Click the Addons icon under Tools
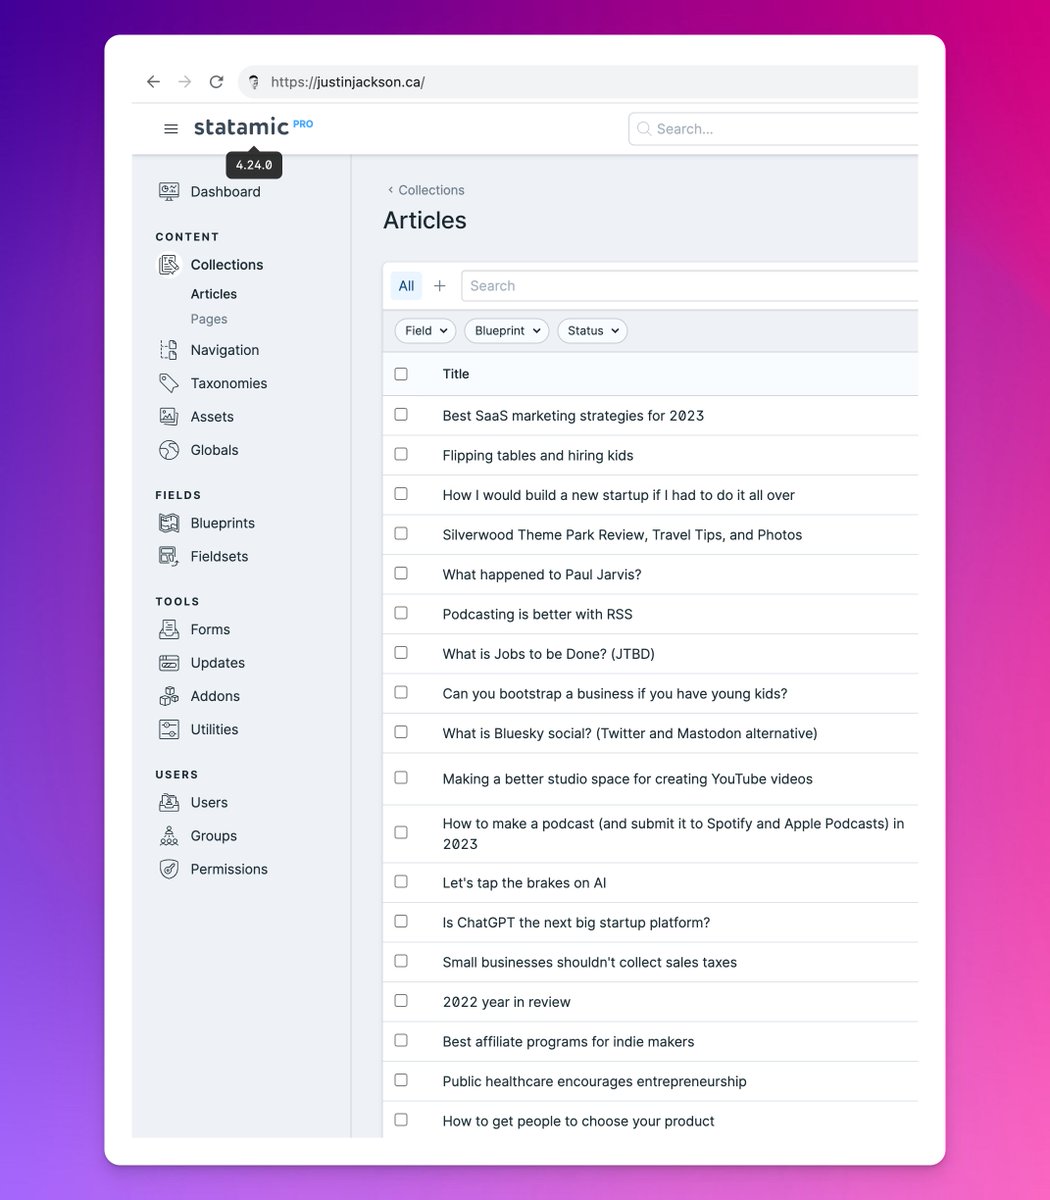 169,696
